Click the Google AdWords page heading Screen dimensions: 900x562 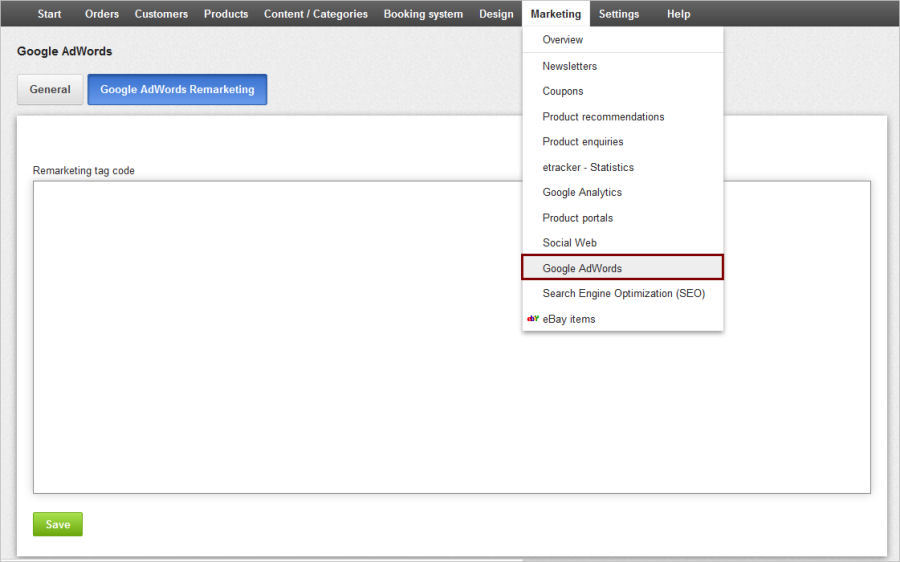64,51
